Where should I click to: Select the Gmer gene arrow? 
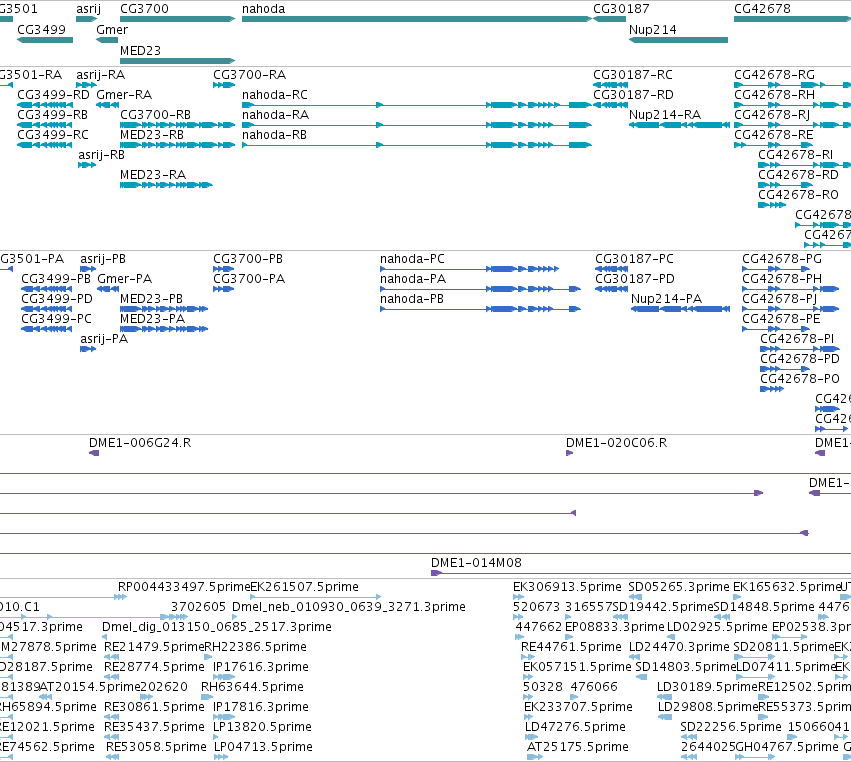pyautogui.click(x=107, y=40)
